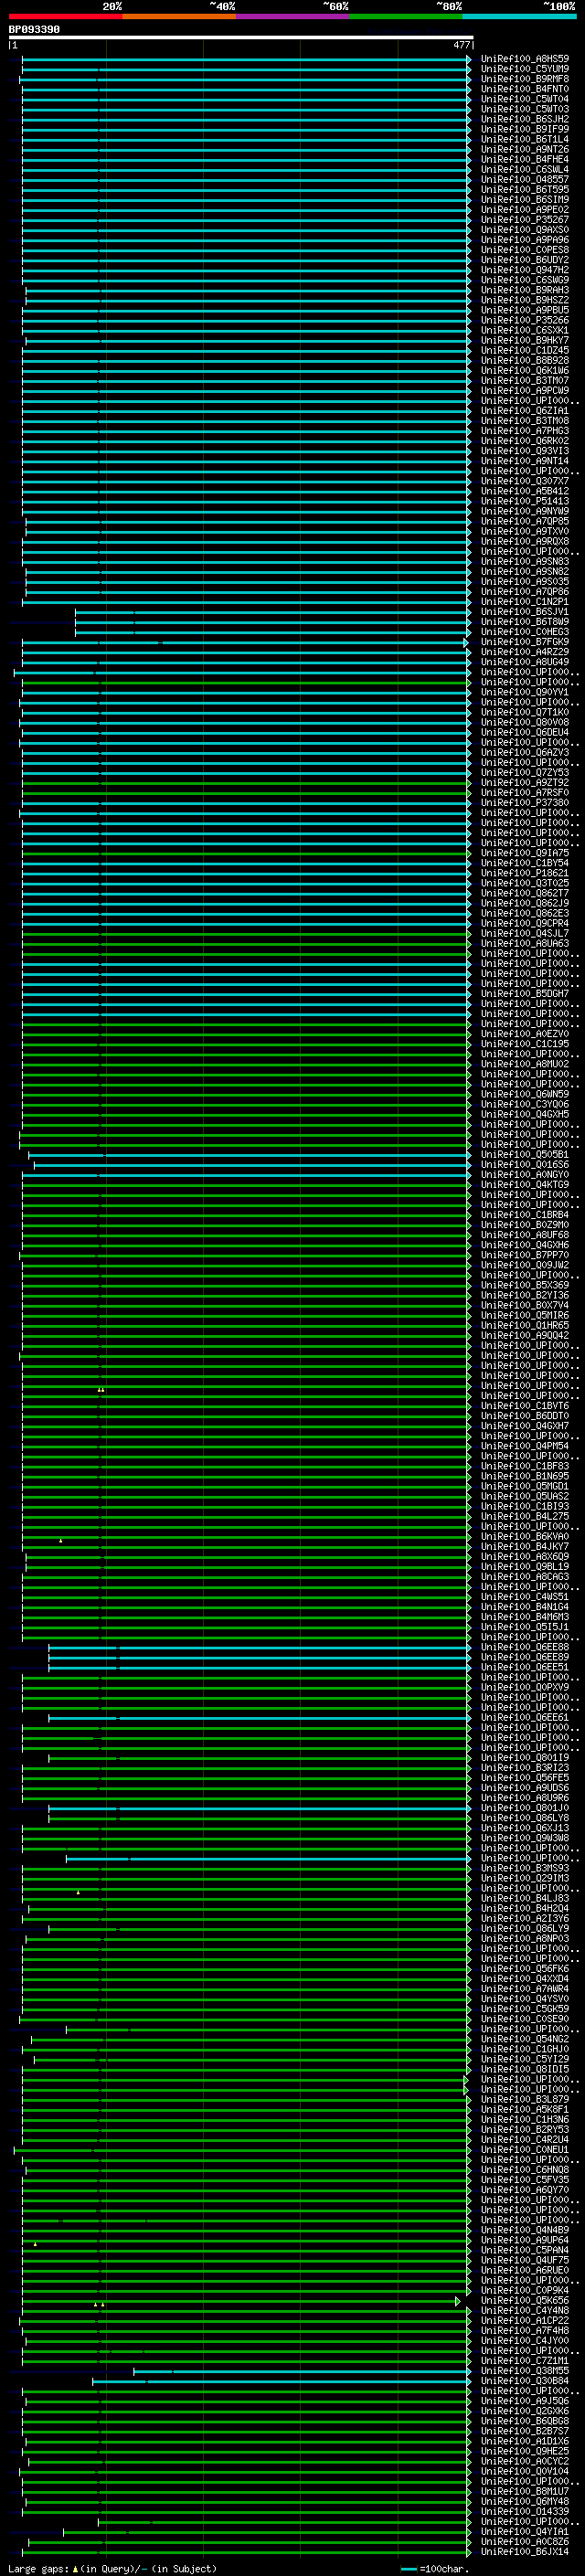The height and width of the screenshot is (2576, 585).
Task: Open hit UniRef100_B4FNT0
Action: click(x=525, y=89)
